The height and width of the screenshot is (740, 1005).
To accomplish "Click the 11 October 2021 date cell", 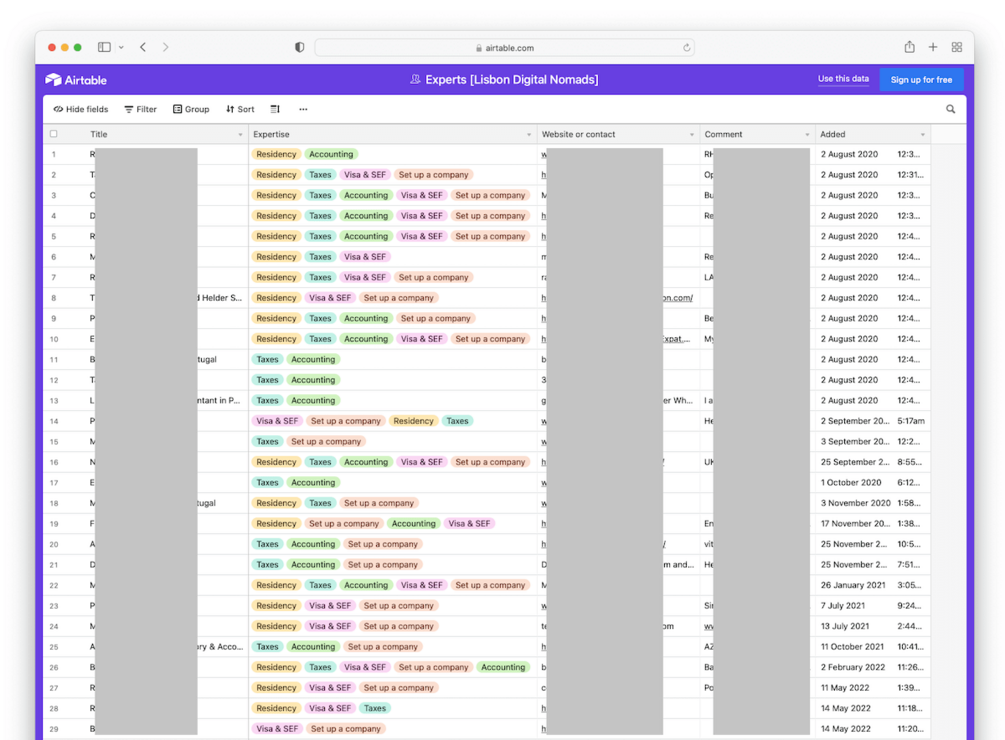I will 852,646.
